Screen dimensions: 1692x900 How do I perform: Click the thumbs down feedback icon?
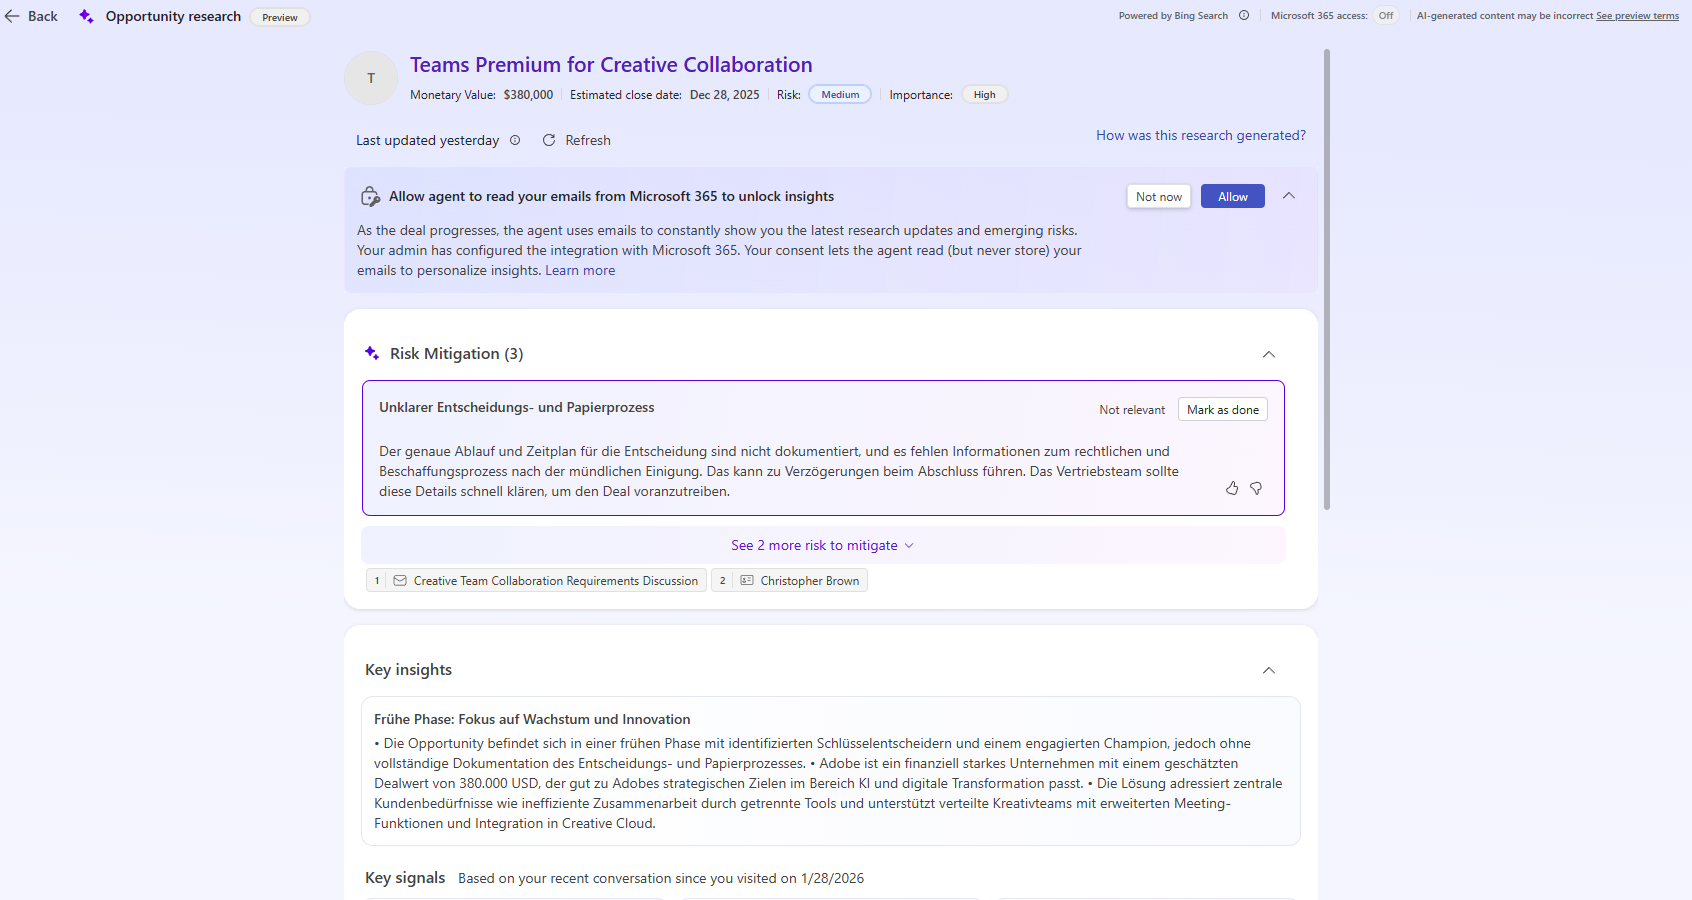click(x=1256, y=488)
